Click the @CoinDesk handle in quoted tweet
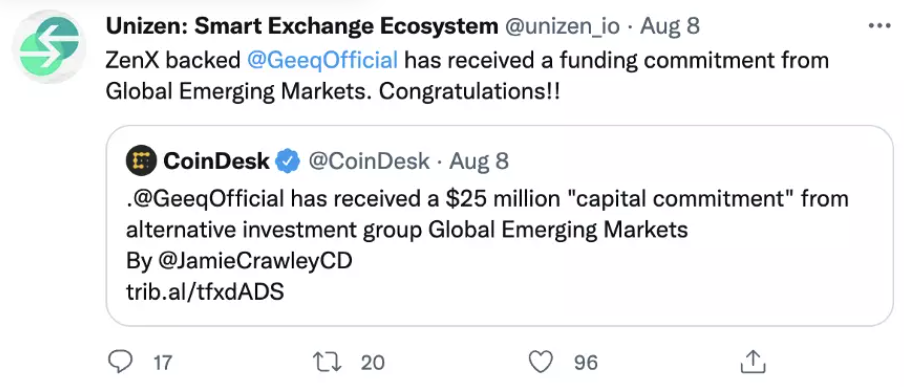Image resolution: width=904 pixels, height=387 pixels. [369, 161]
